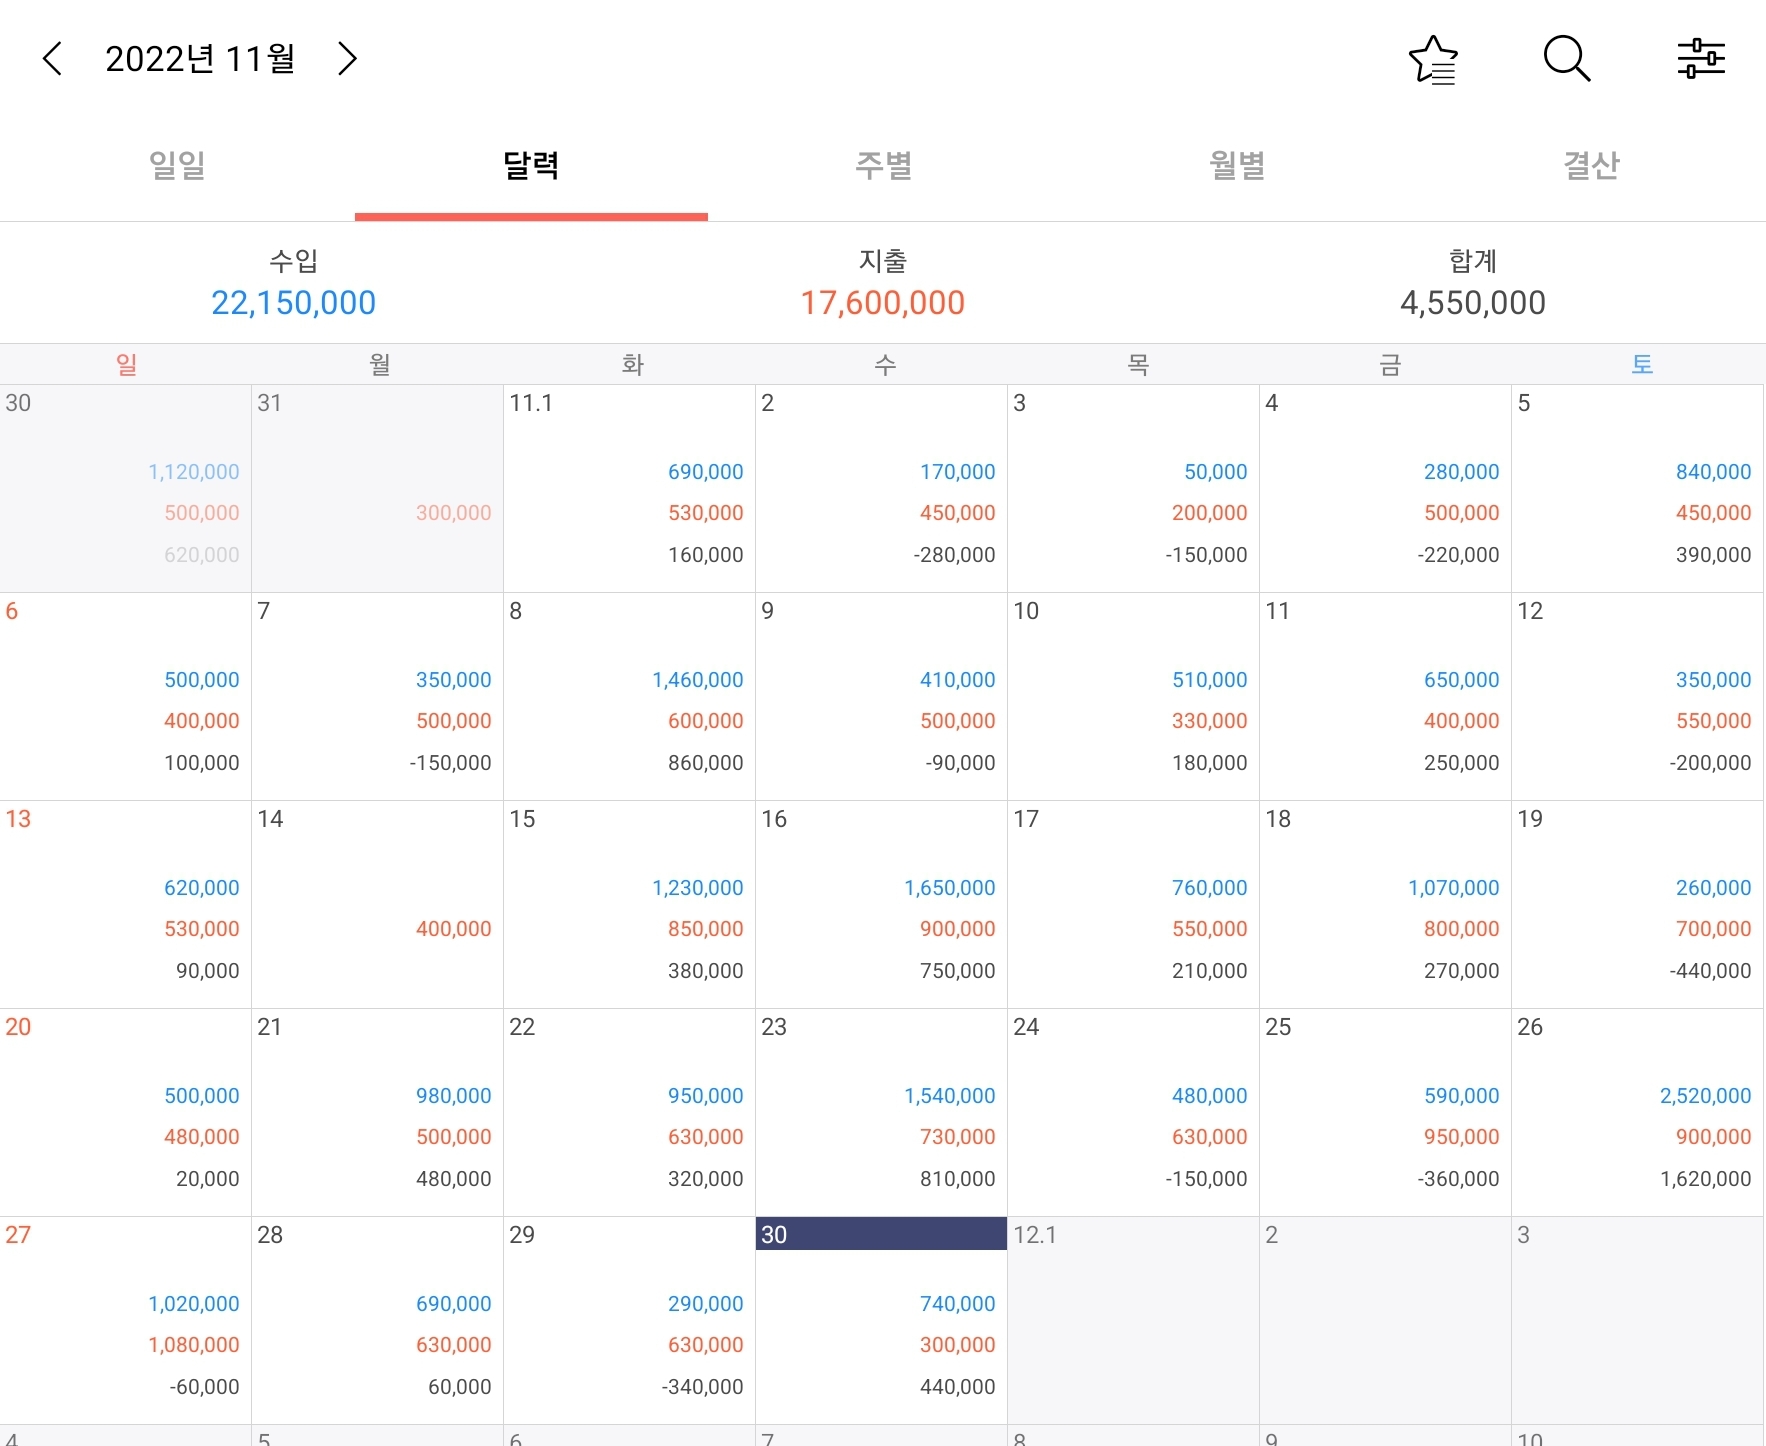1766x1446 pixels.
Task: Tap the 일 Sunday column header
Action: tap(126, 364)
